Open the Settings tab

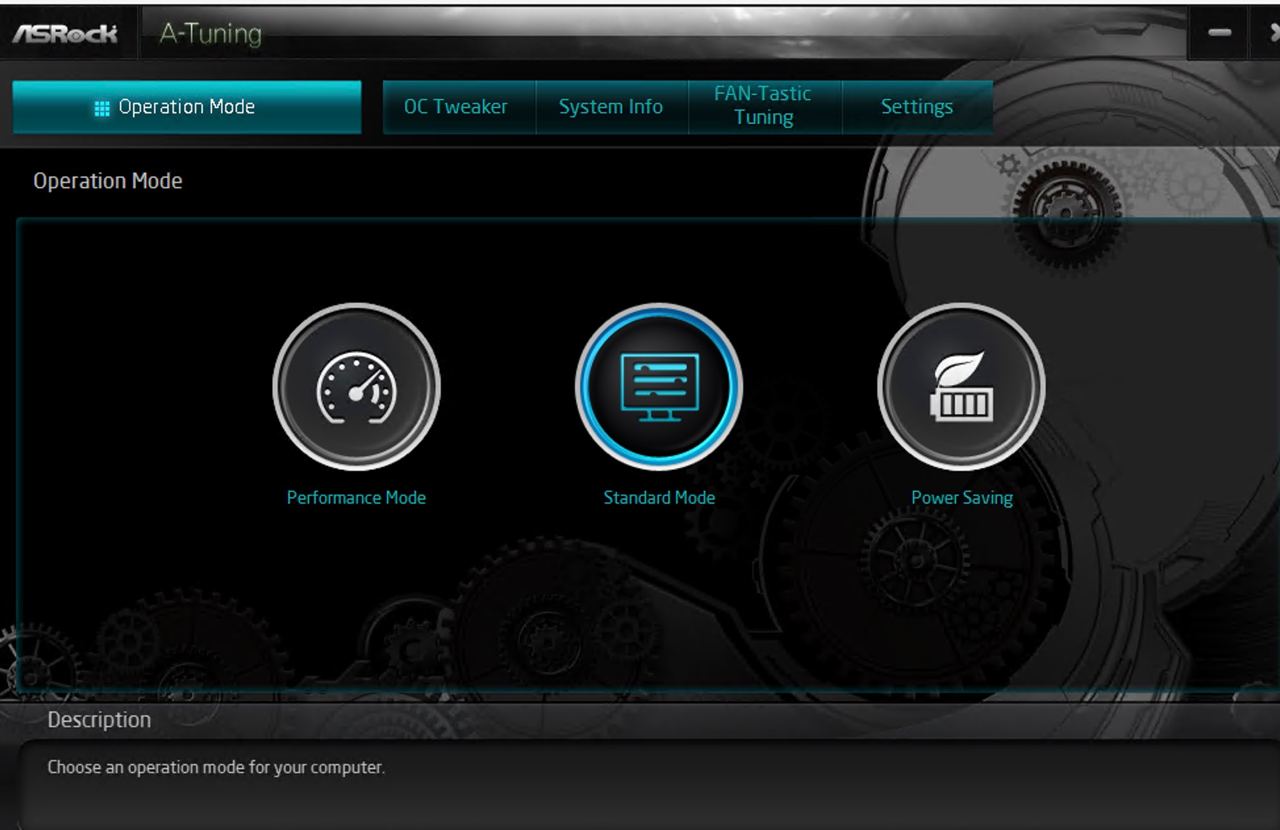click(x=917, y=107)
